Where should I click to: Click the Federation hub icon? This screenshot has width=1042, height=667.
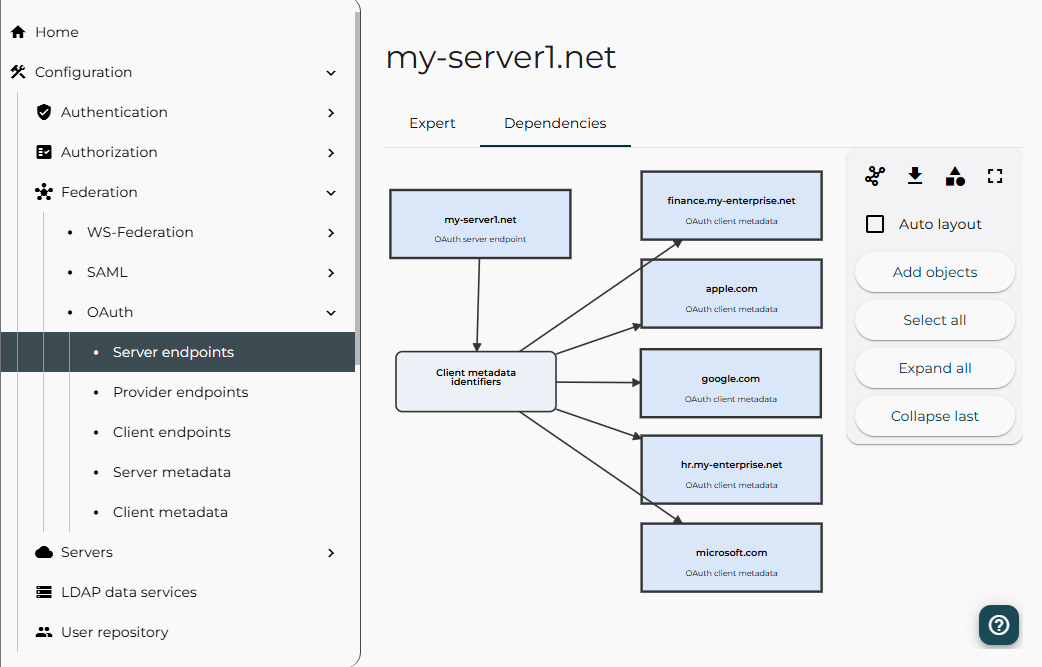pos(44,192)
